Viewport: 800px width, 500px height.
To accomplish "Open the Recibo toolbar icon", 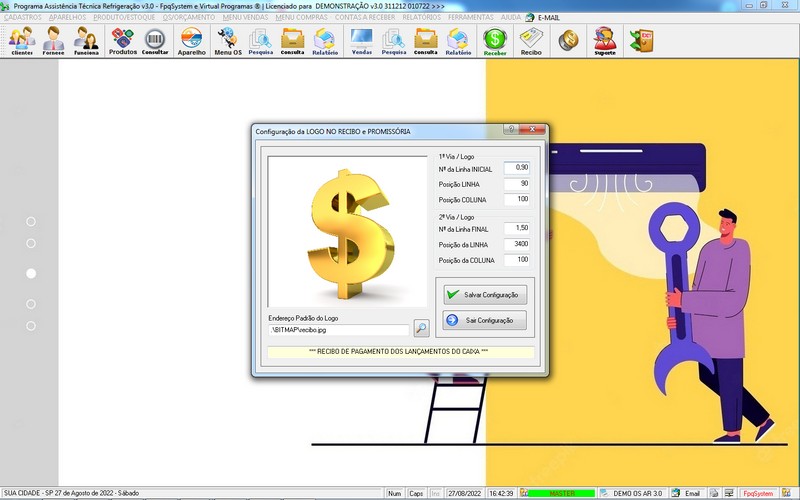I will (531, 41).
